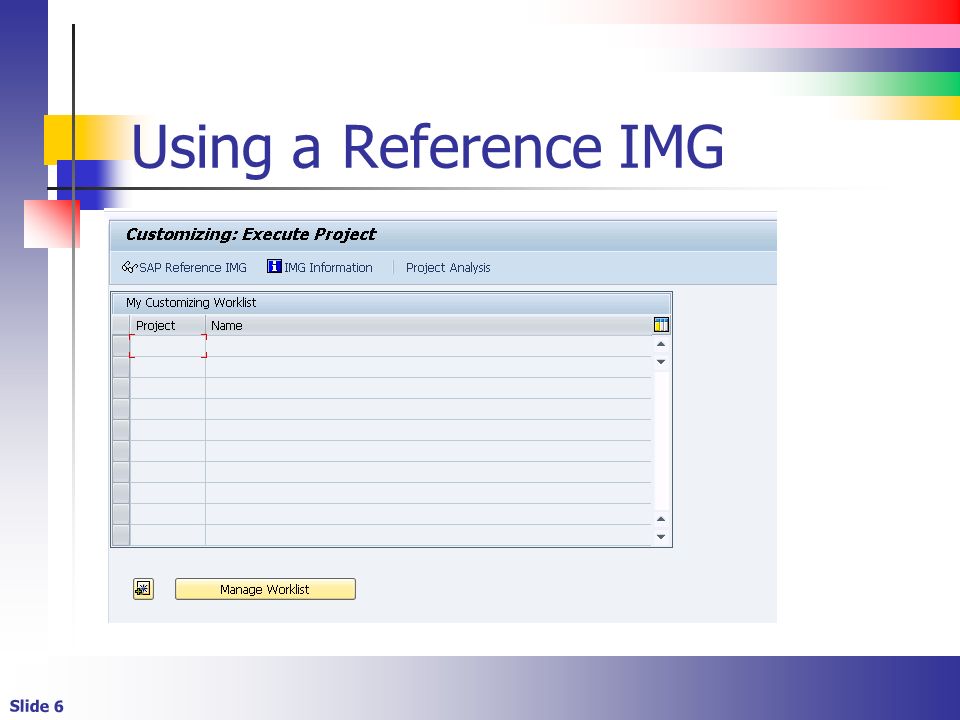
Task: Click the icon left of Manage Worklist
Action: click(143, 589)
